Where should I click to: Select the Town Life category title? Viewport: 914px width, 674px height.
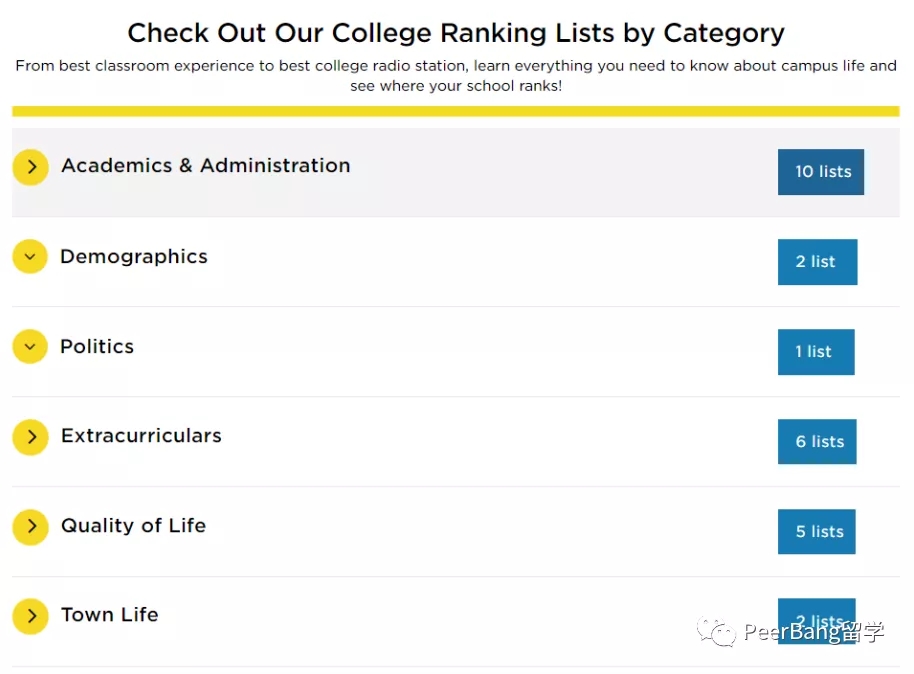[110, 615]
